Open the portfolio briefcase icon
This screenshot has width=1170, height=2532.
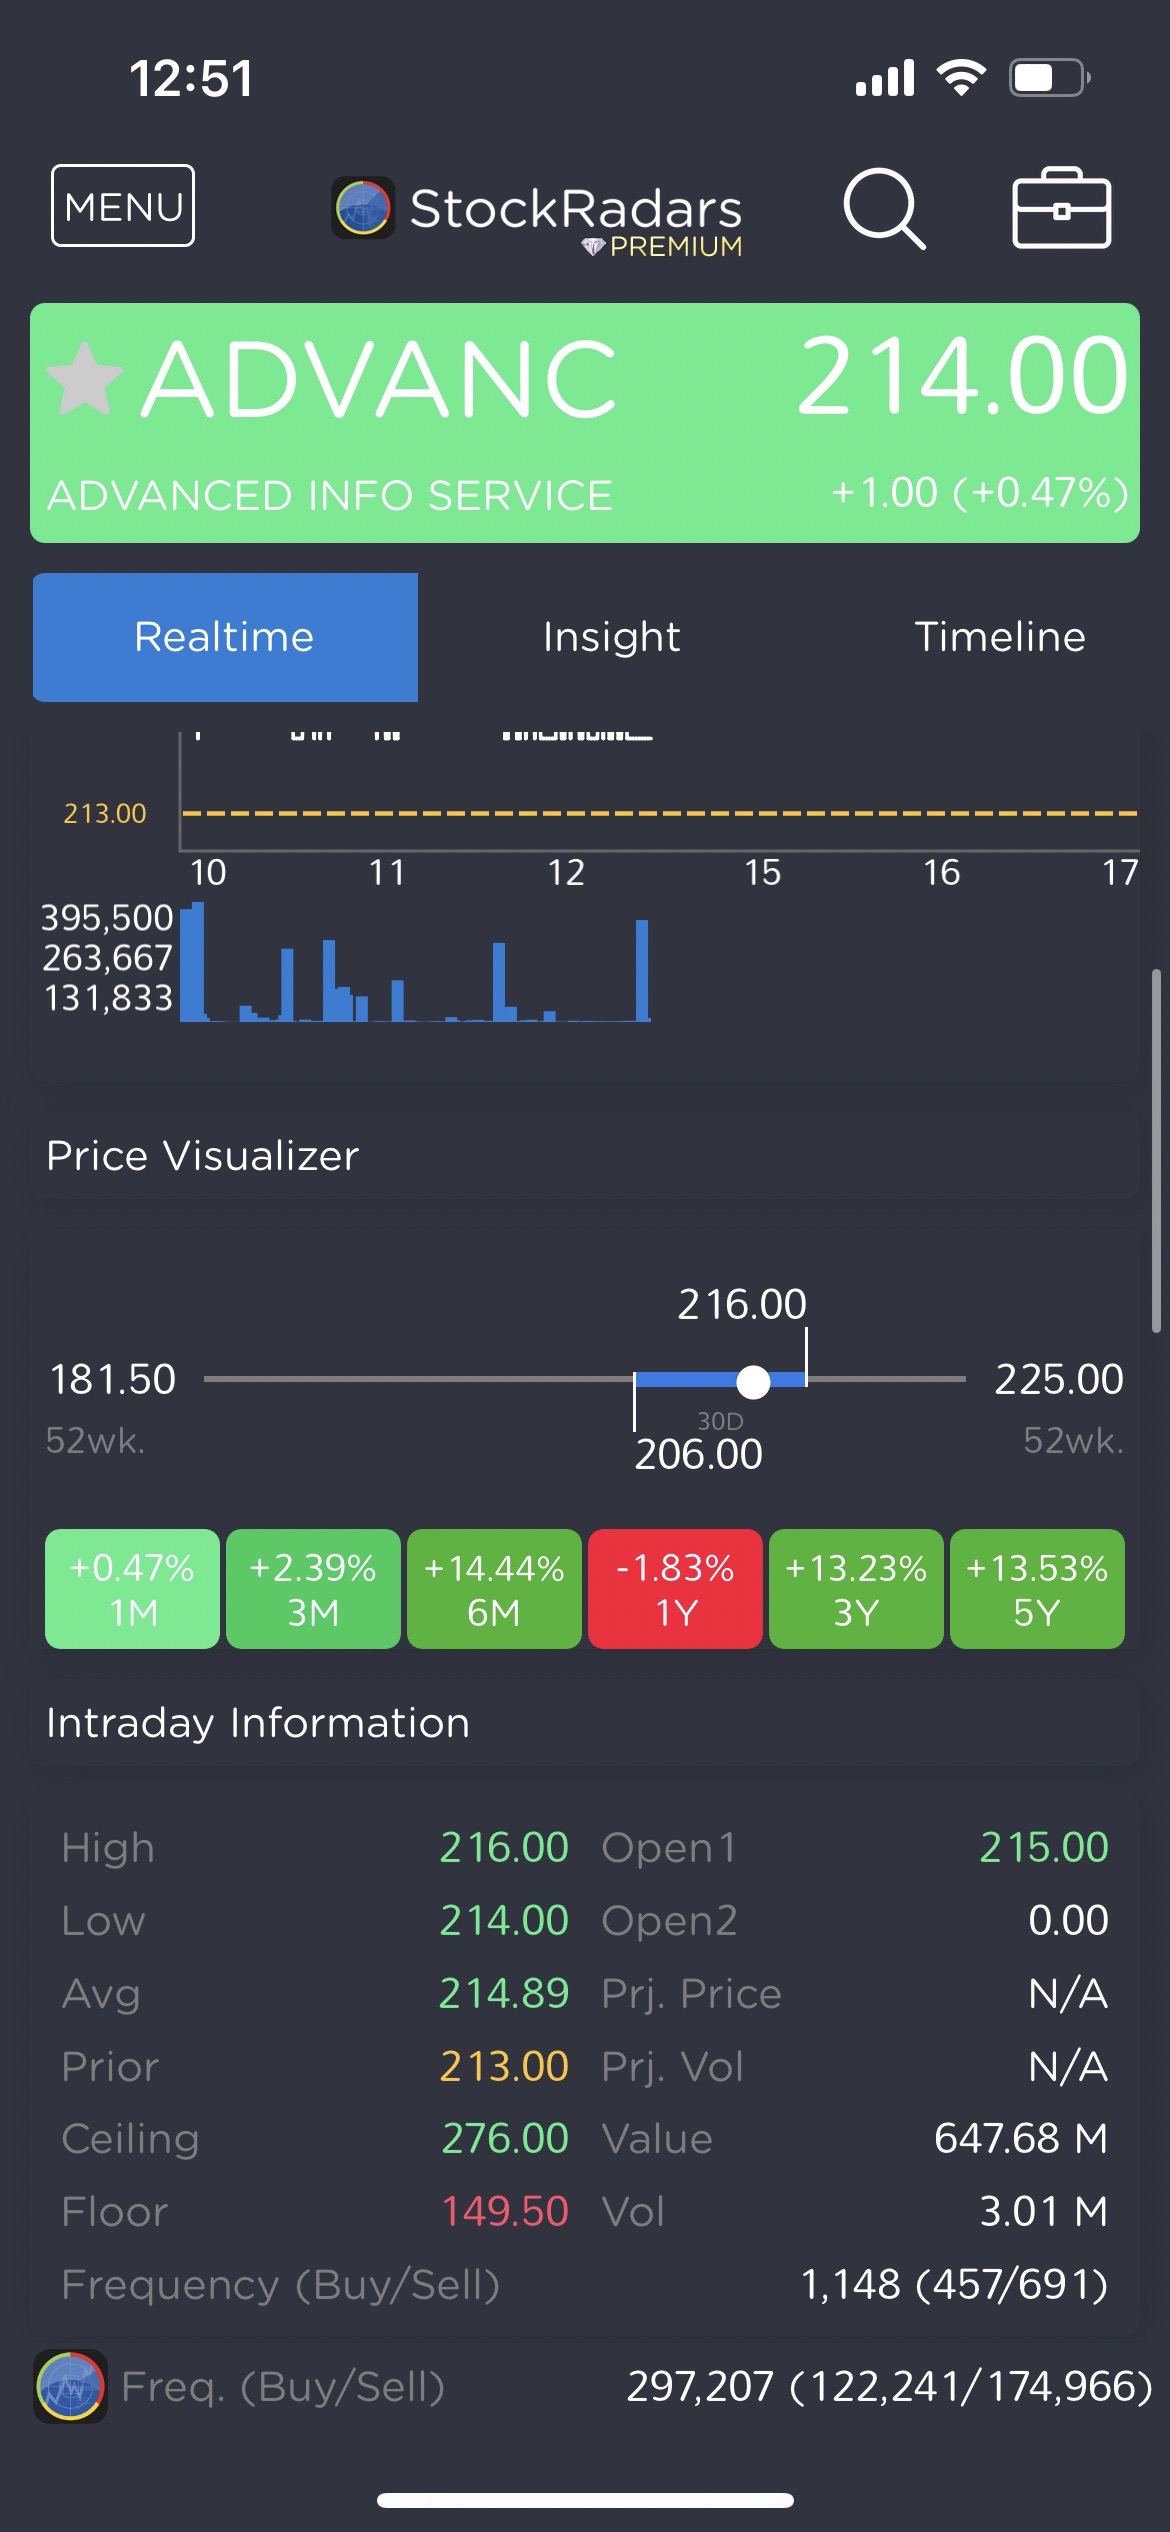1062,208
